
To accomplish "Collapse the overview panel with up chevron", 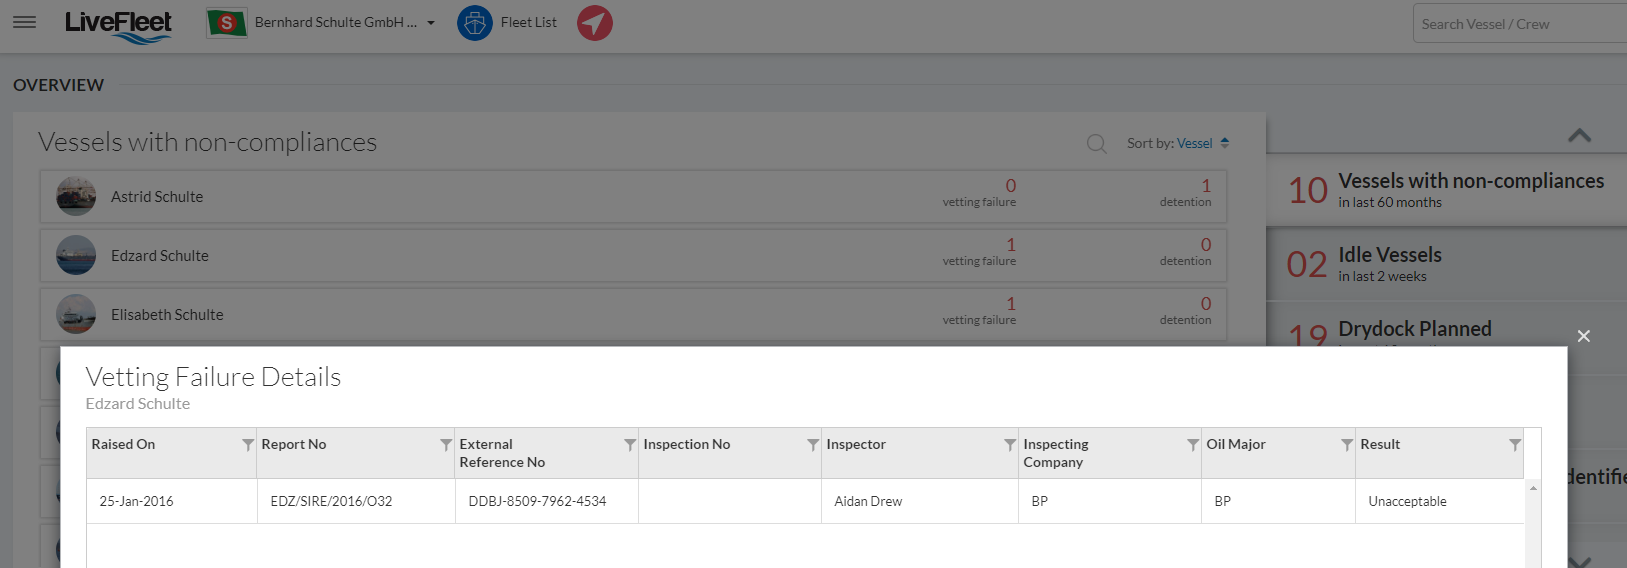I will pos(1580,135).
